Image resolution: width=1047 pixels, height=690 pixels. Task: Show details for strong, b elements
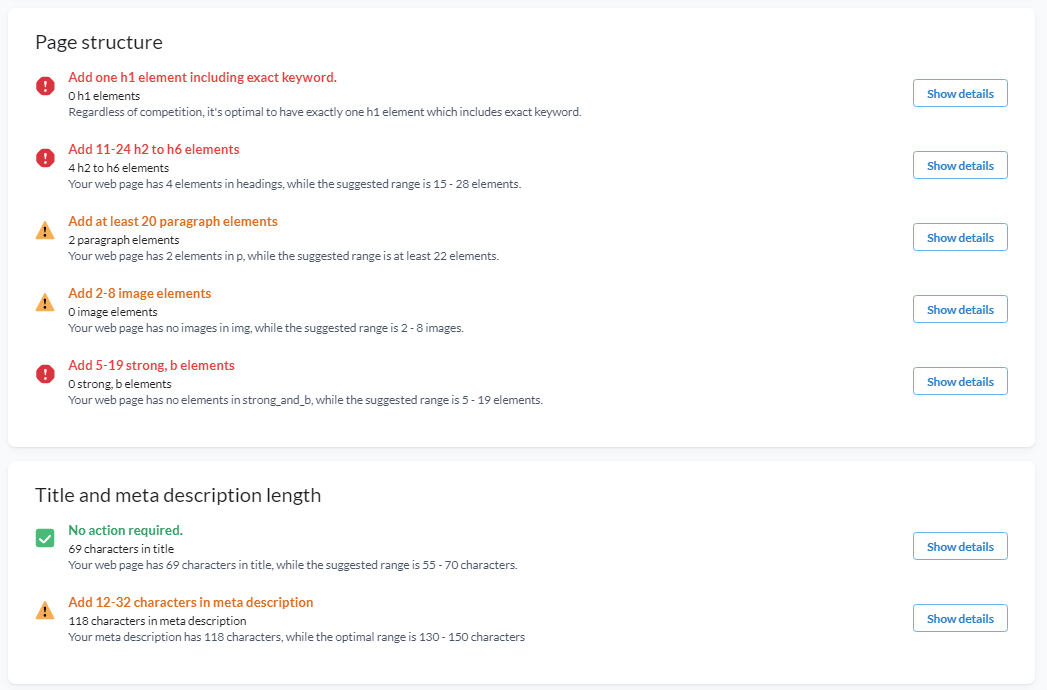coord(960,381)
